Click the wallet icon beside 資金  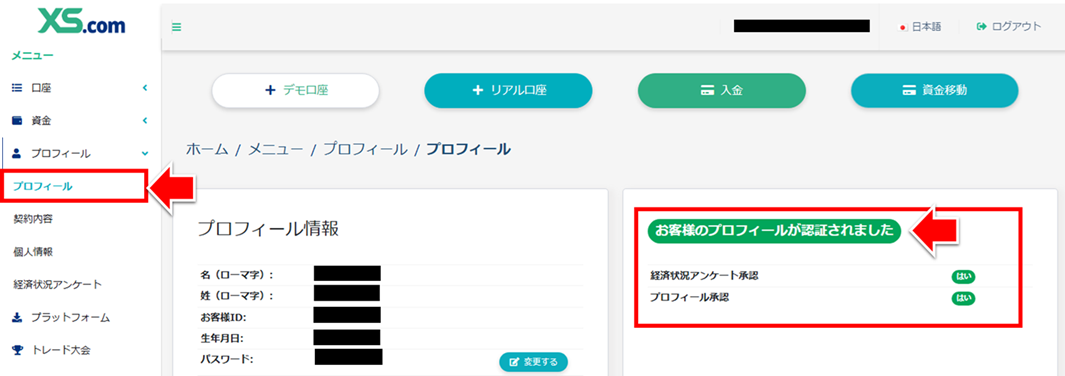click(x=17, y=121)
